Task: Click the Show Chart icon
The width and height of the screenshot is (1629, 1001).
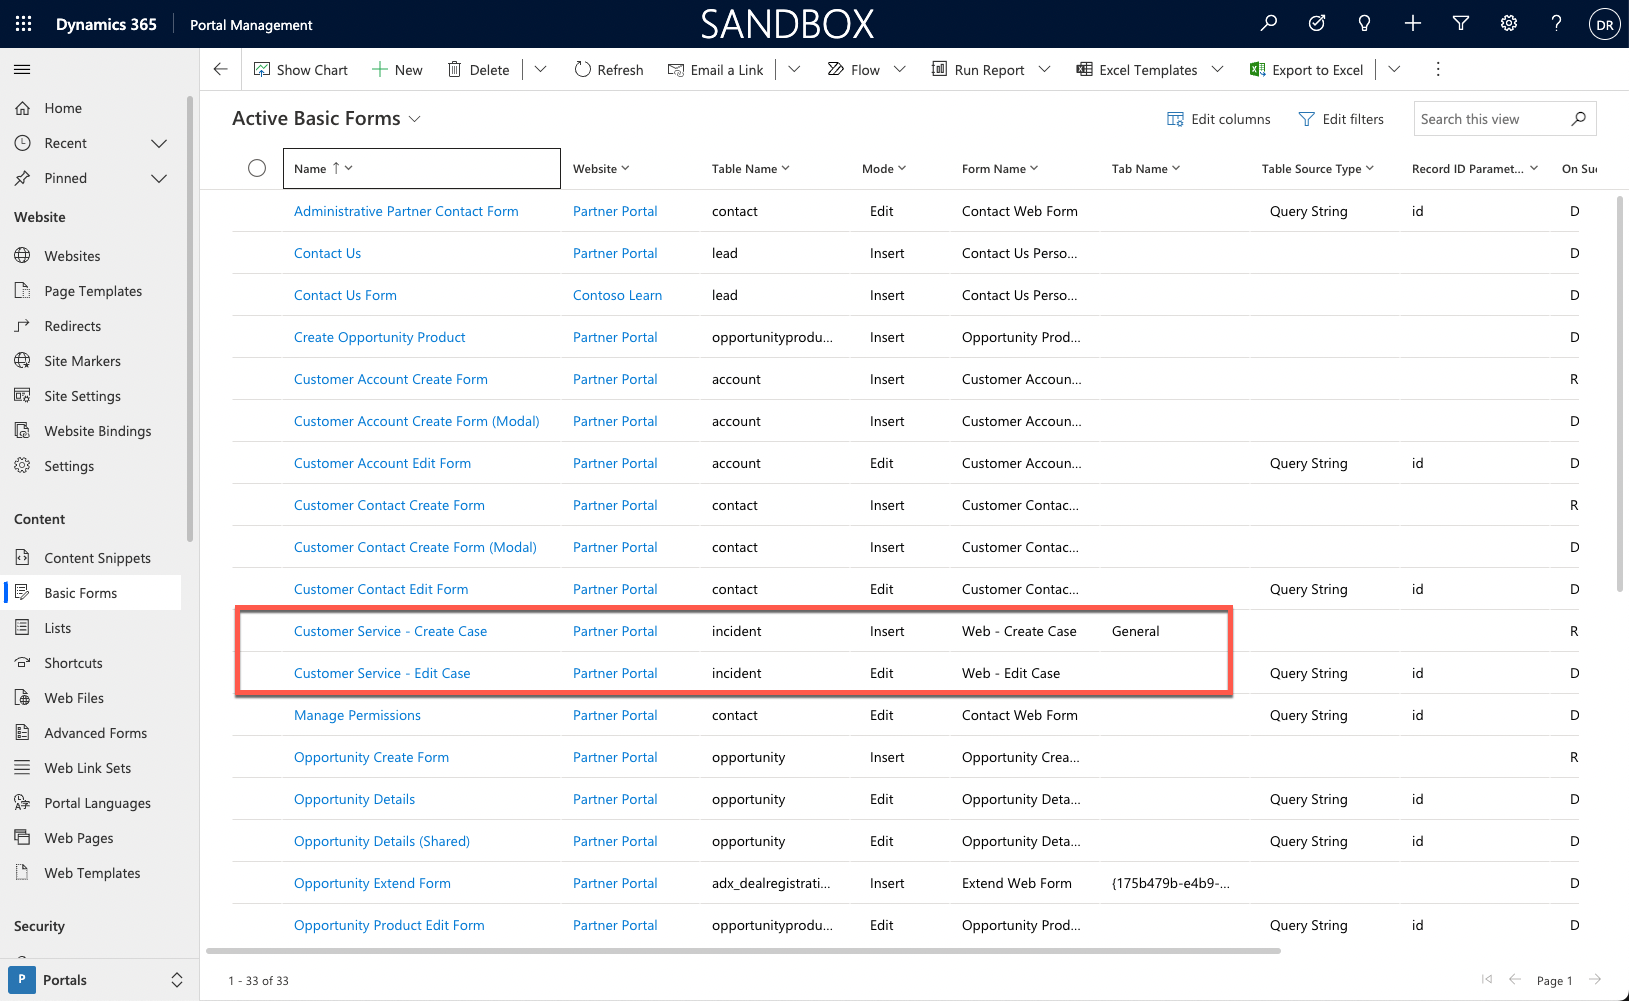Action: pyautogui.click(x=263, y=69)
